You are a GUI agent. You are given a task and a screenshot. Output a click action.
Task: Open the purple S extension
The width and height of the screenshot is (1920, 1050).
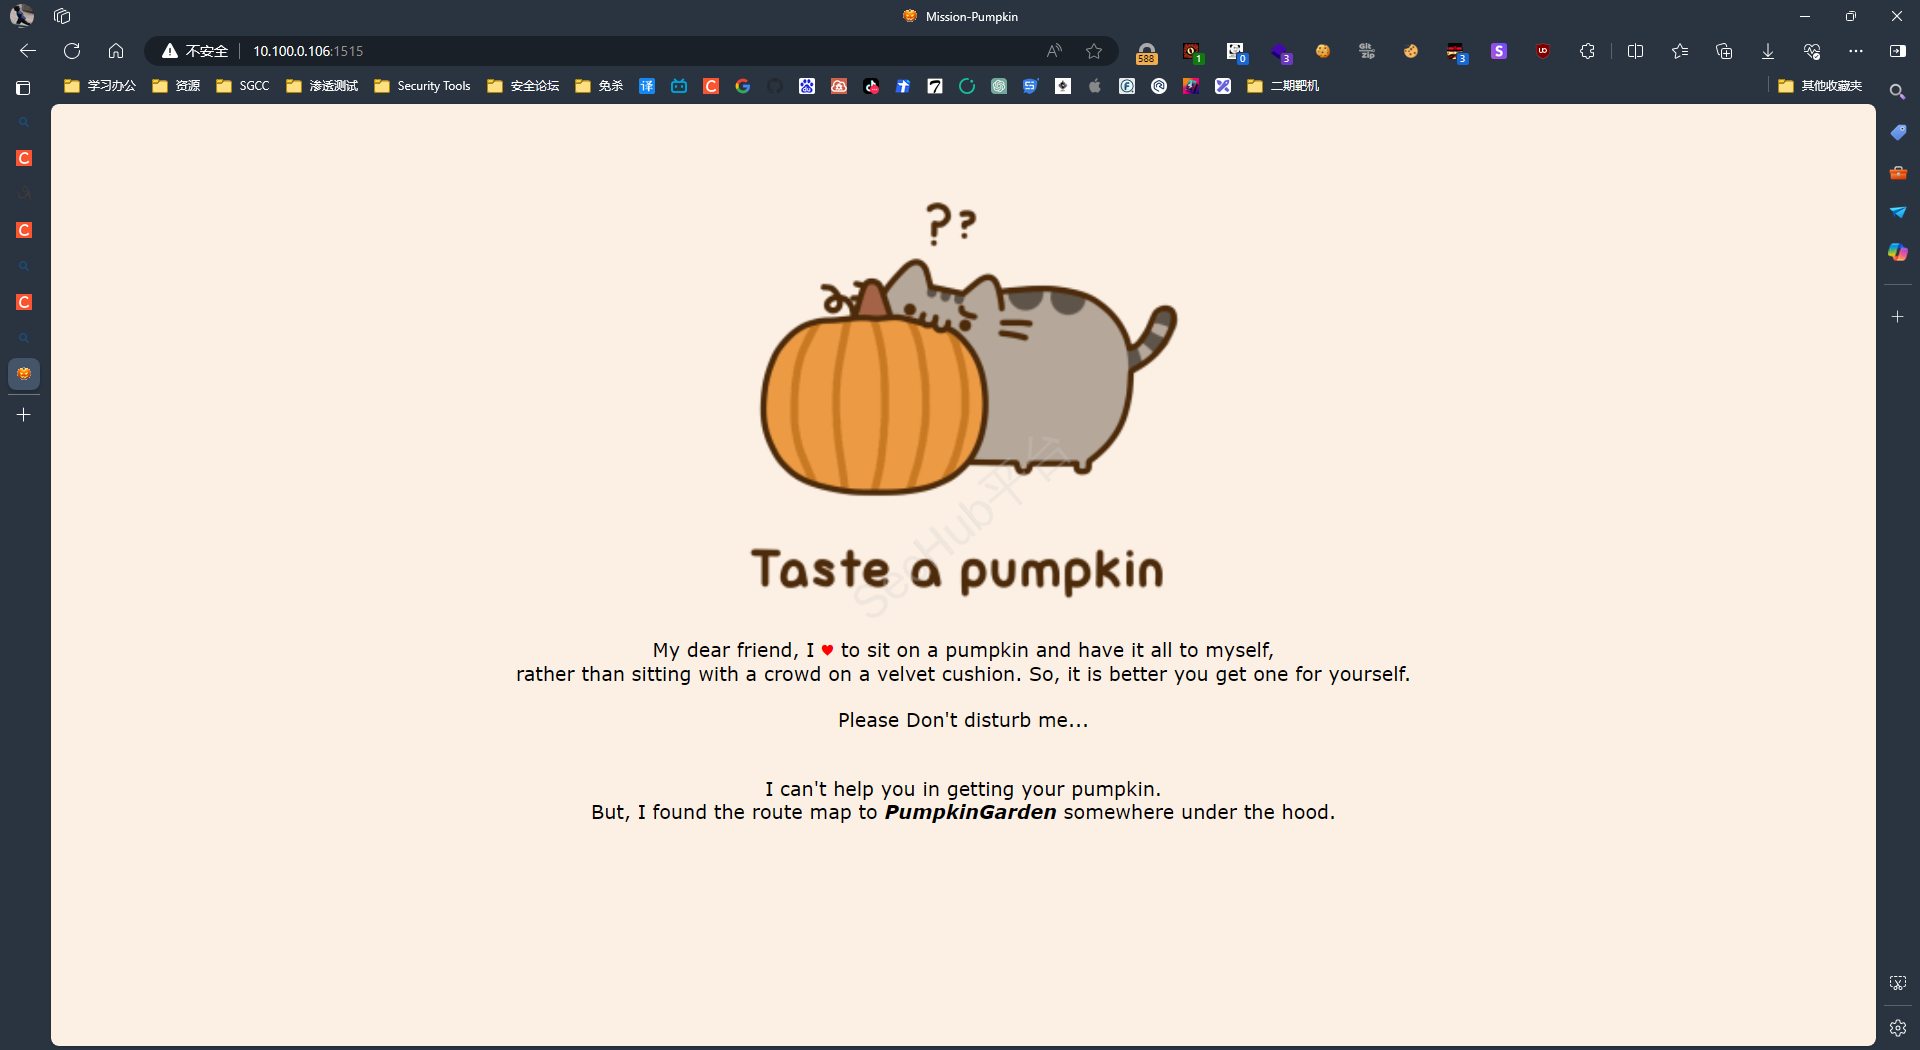[1499, 51]
